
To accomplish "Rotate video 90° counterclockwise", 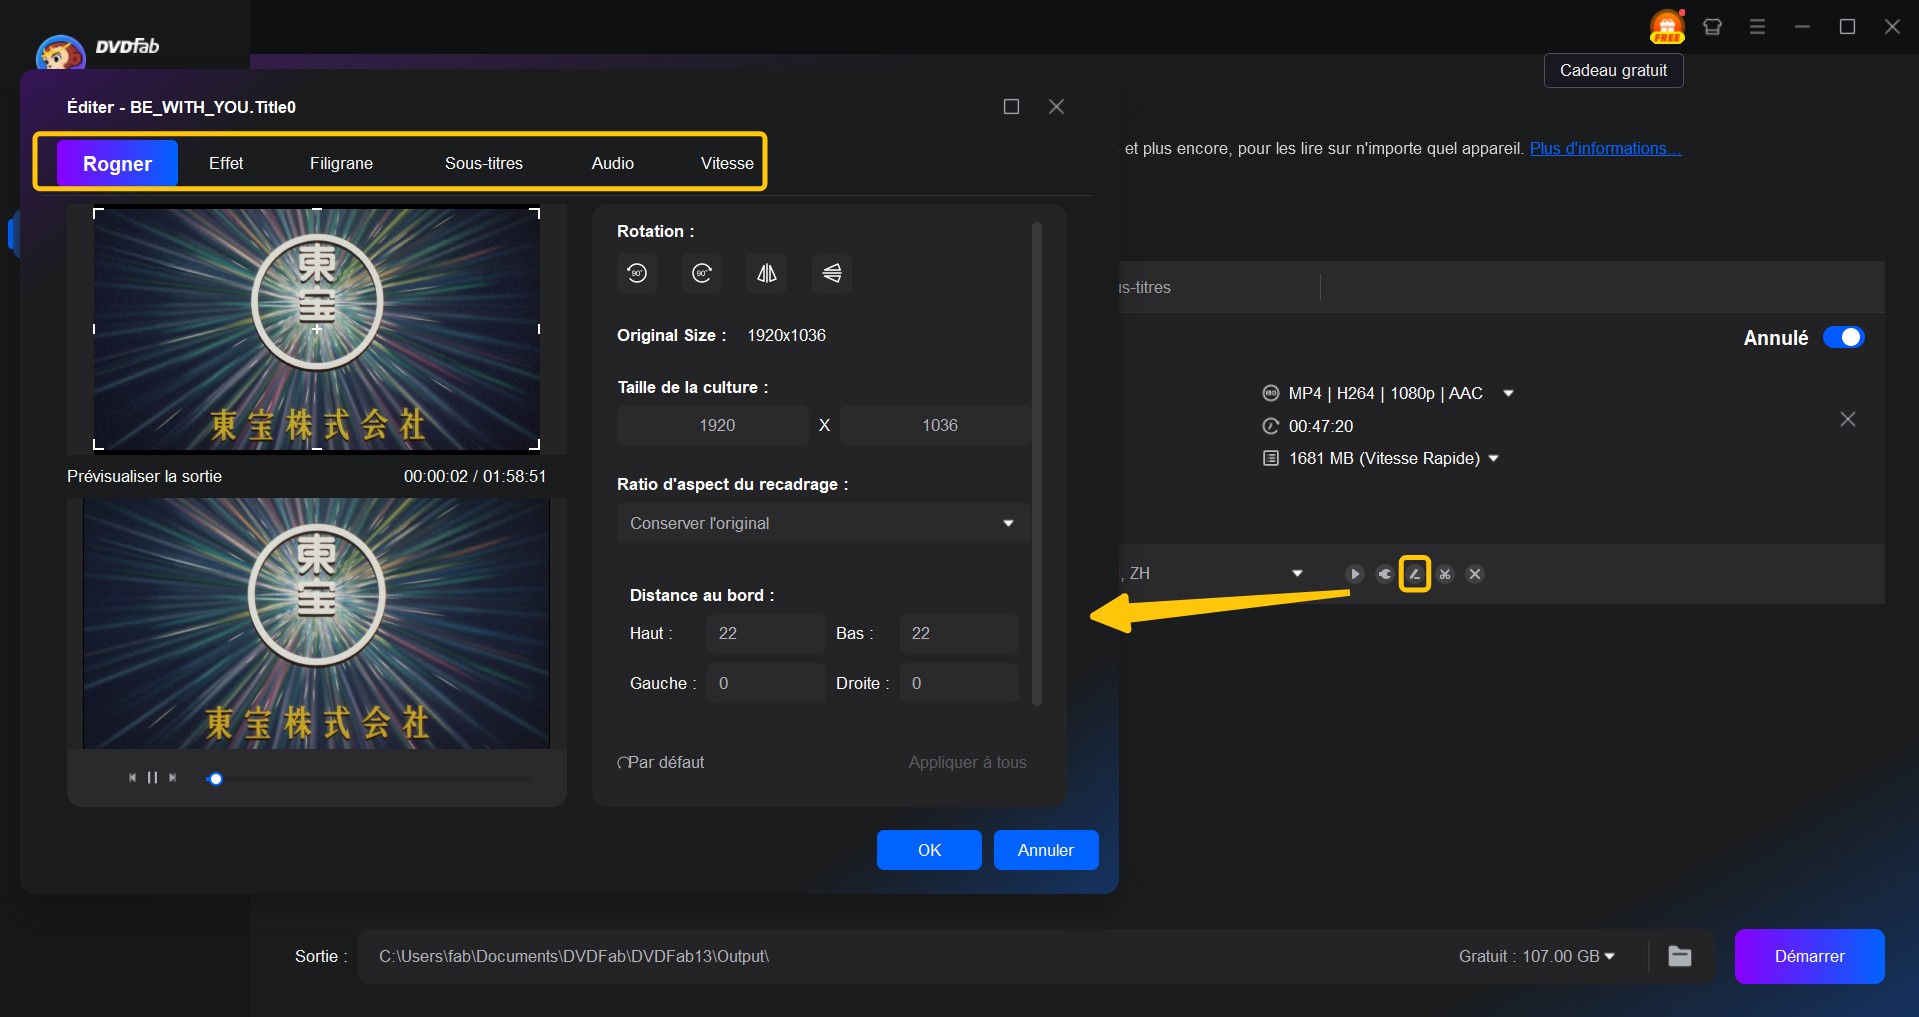I will (x=637, y=273).
